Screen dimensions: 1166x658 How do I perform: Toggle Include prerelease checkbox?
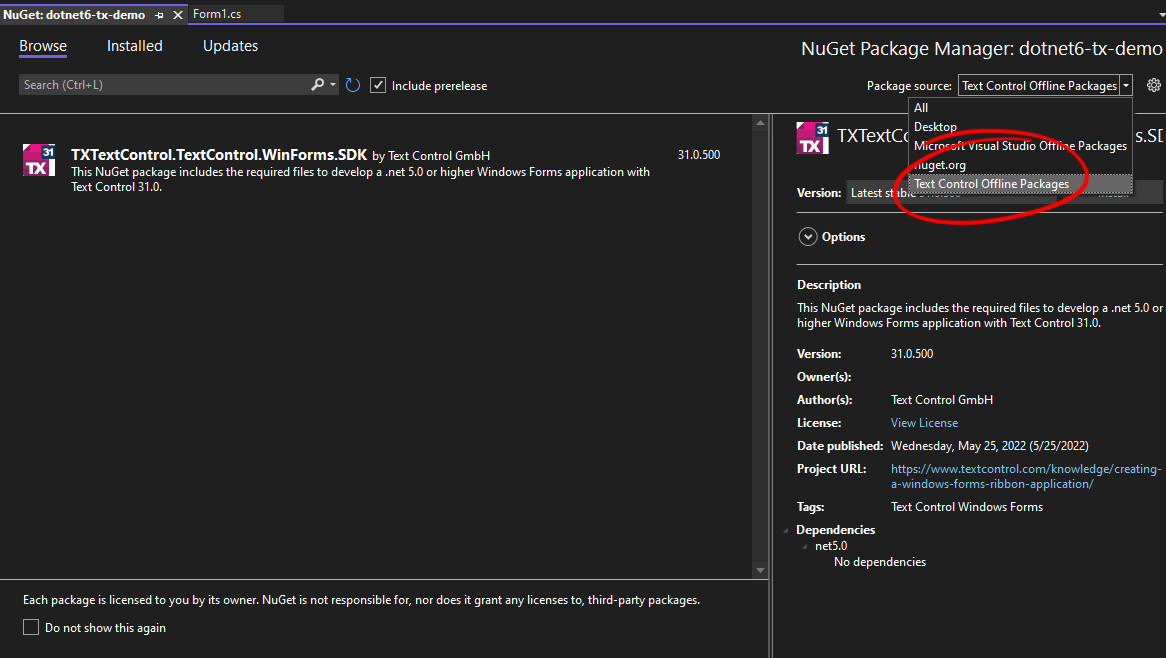pyautogui.click(x=378, y=86)
